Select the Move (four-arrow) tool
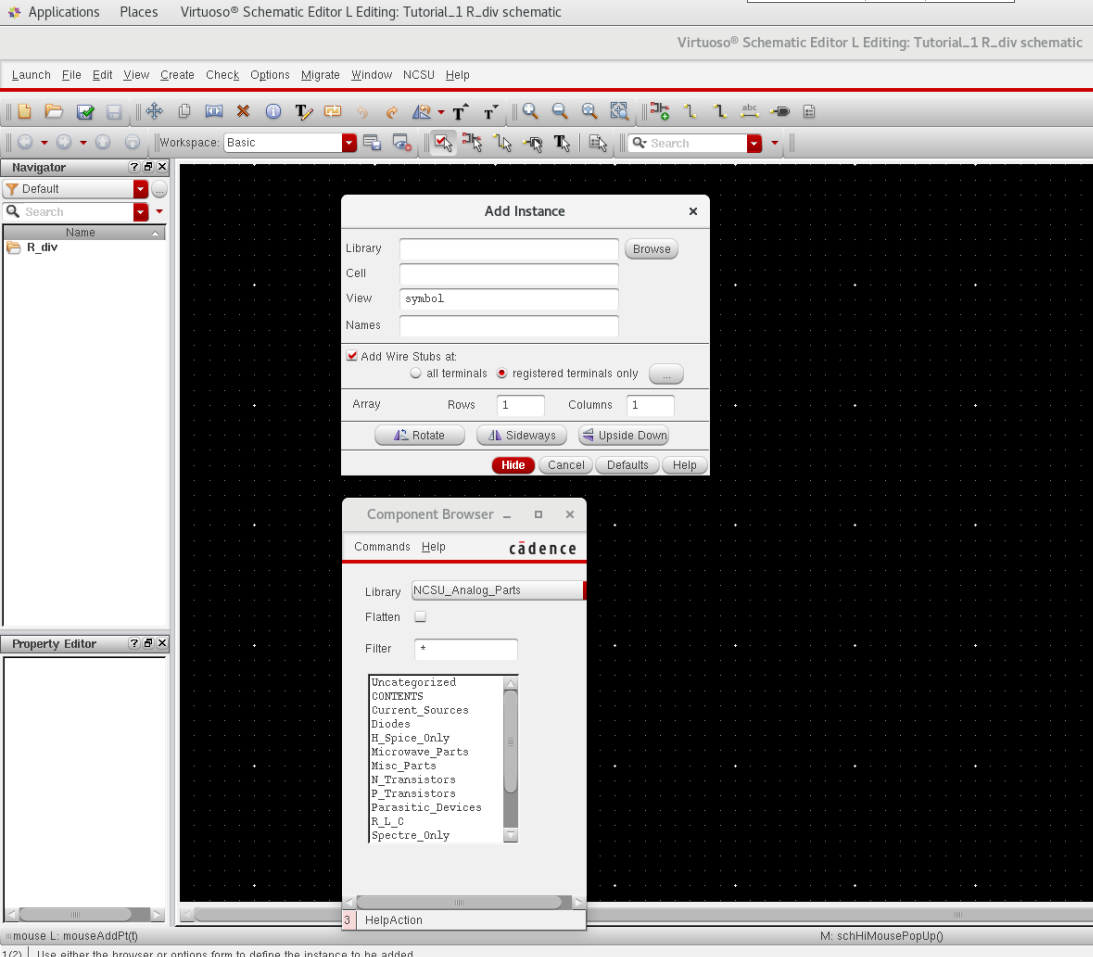The image size is (1093, 957). tap(154, 112)
